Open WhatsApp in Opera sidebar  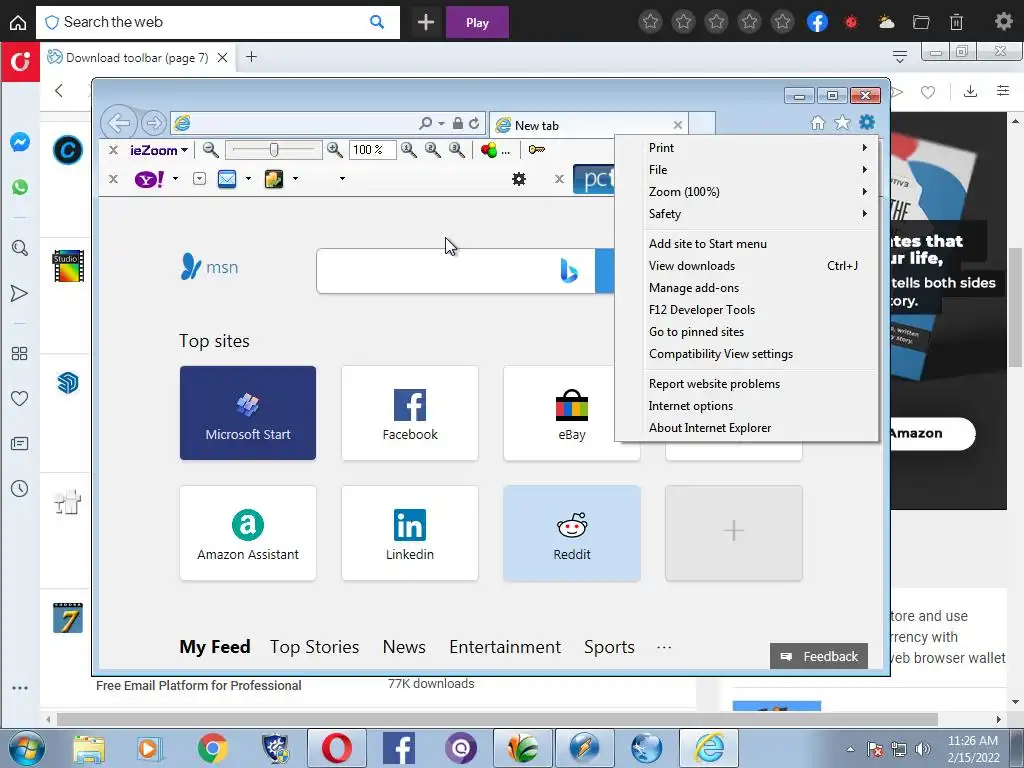coord(20,187)
